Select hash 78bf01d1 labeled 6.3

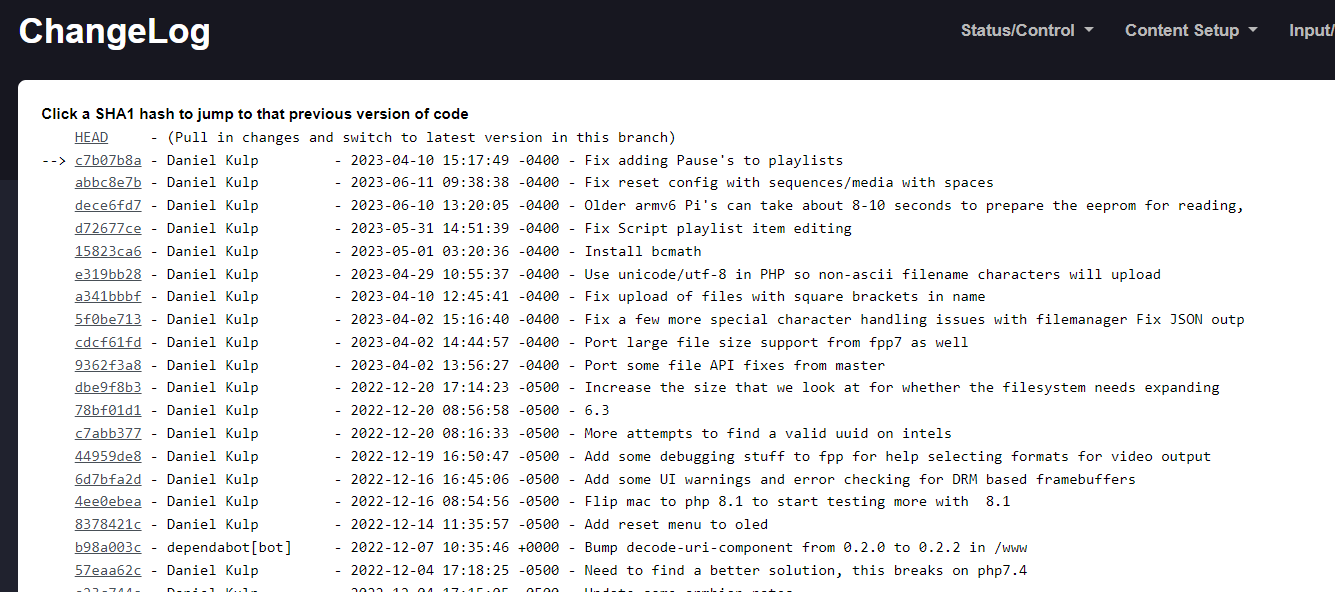[108, 410]
